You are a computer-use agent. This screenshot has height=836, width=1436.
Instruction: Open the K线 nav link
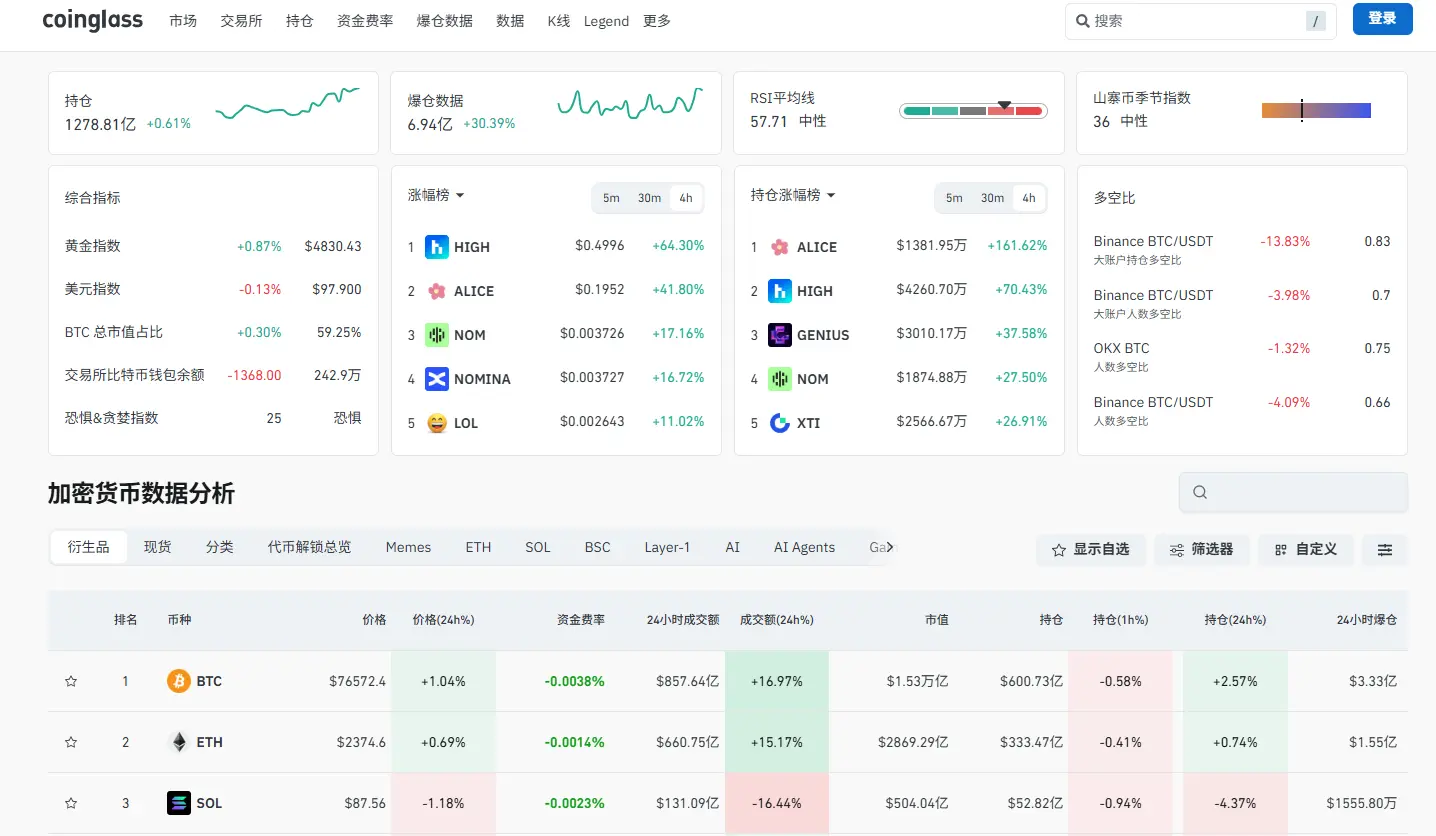(x=559, y=21)
